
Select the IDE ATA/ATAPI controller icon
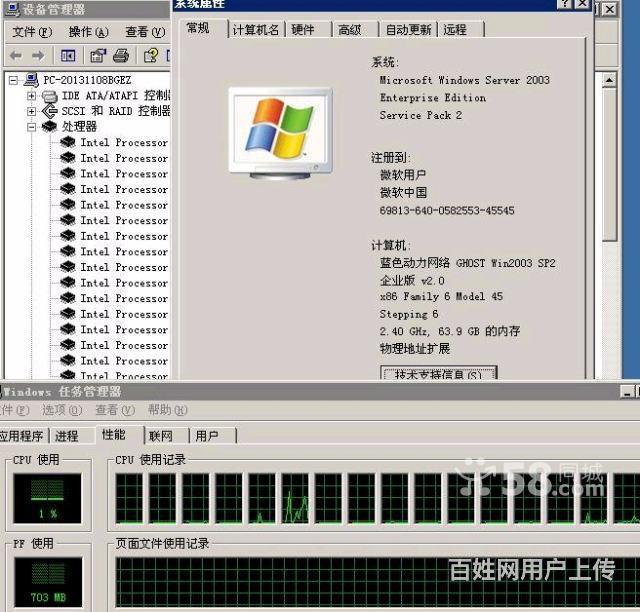(x=49, y=96)
